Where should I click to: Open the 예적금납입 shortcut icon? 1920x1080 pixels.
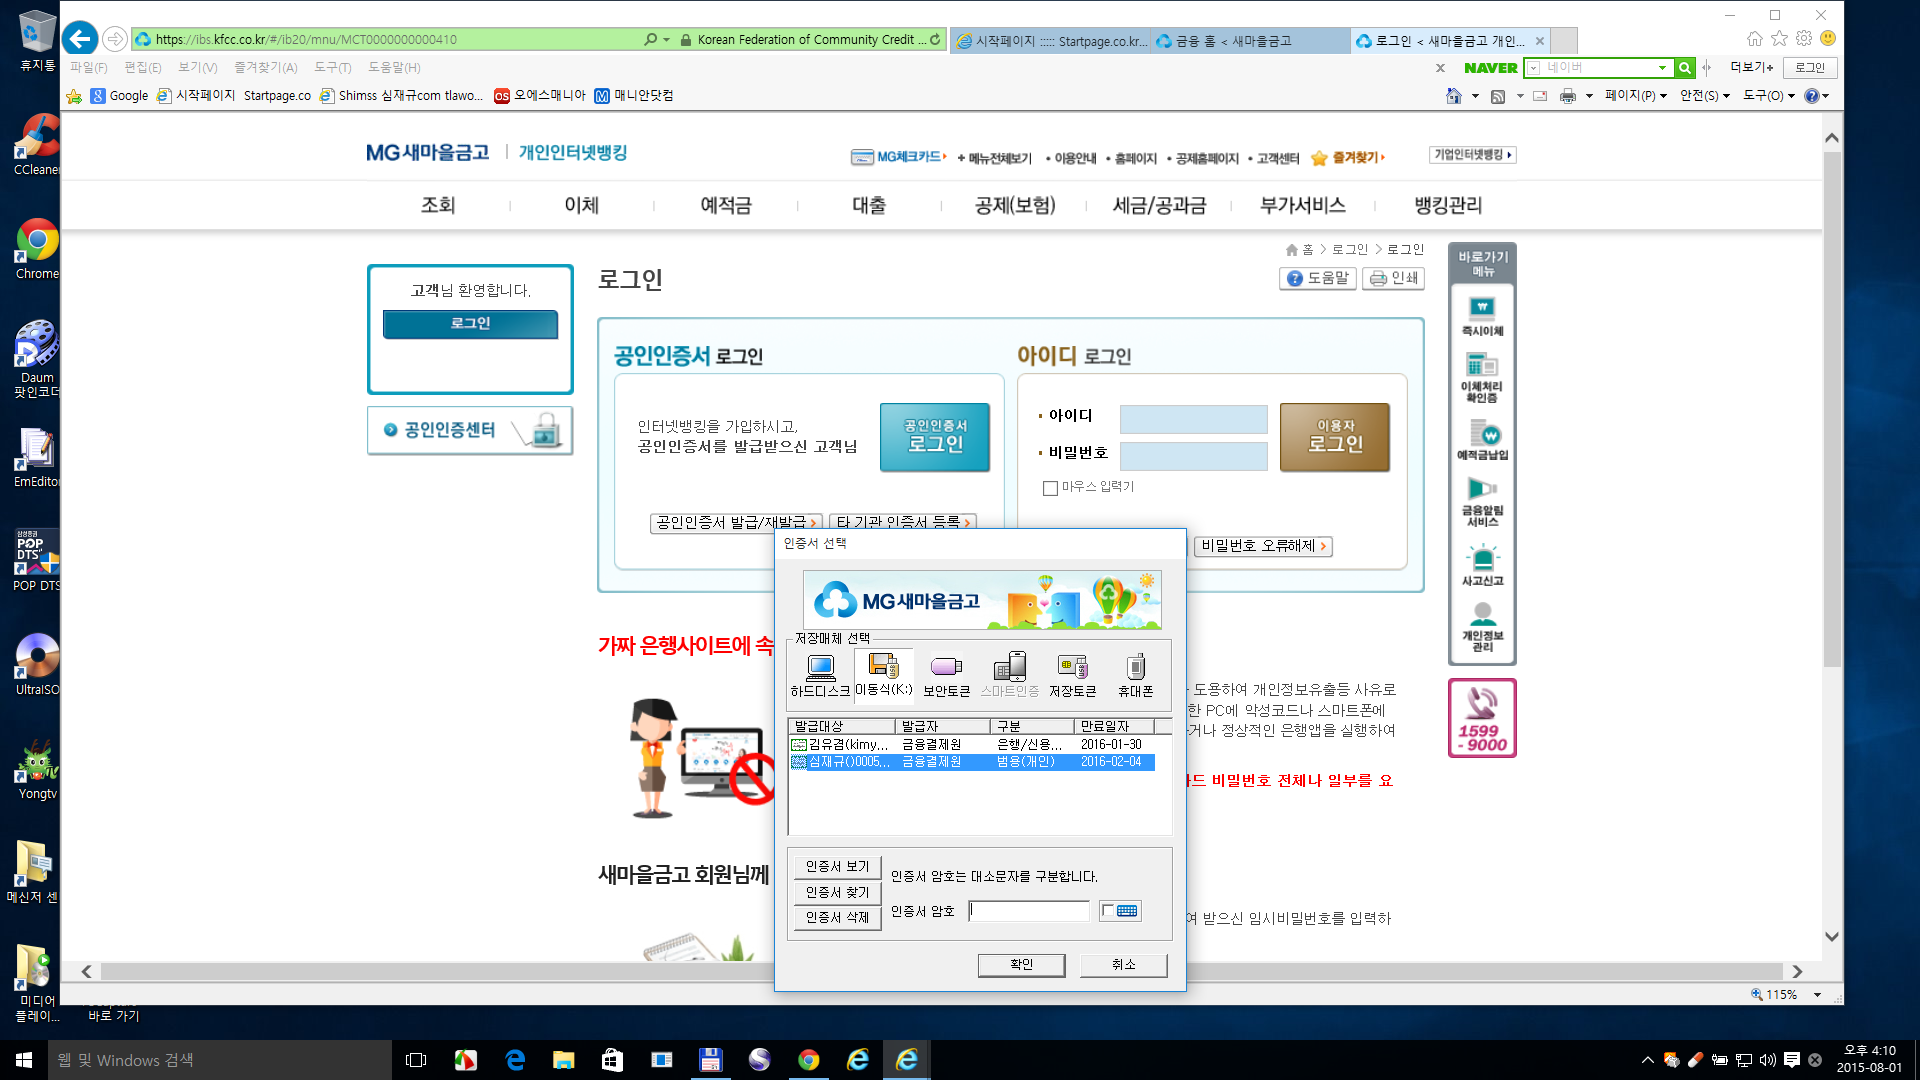coord(1482,439)
